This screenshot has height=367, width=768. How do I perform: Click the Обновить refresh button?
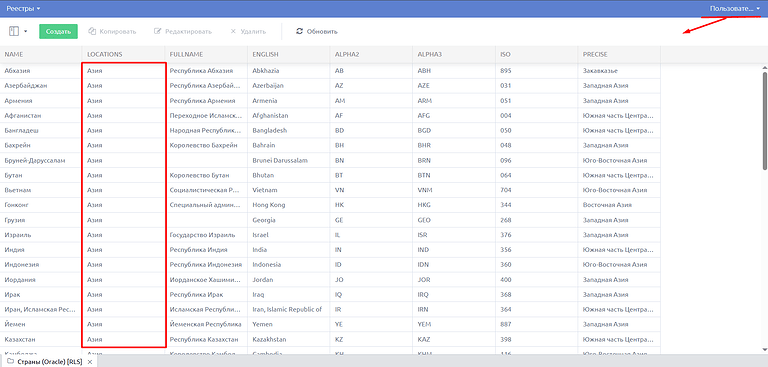[317, 31]
